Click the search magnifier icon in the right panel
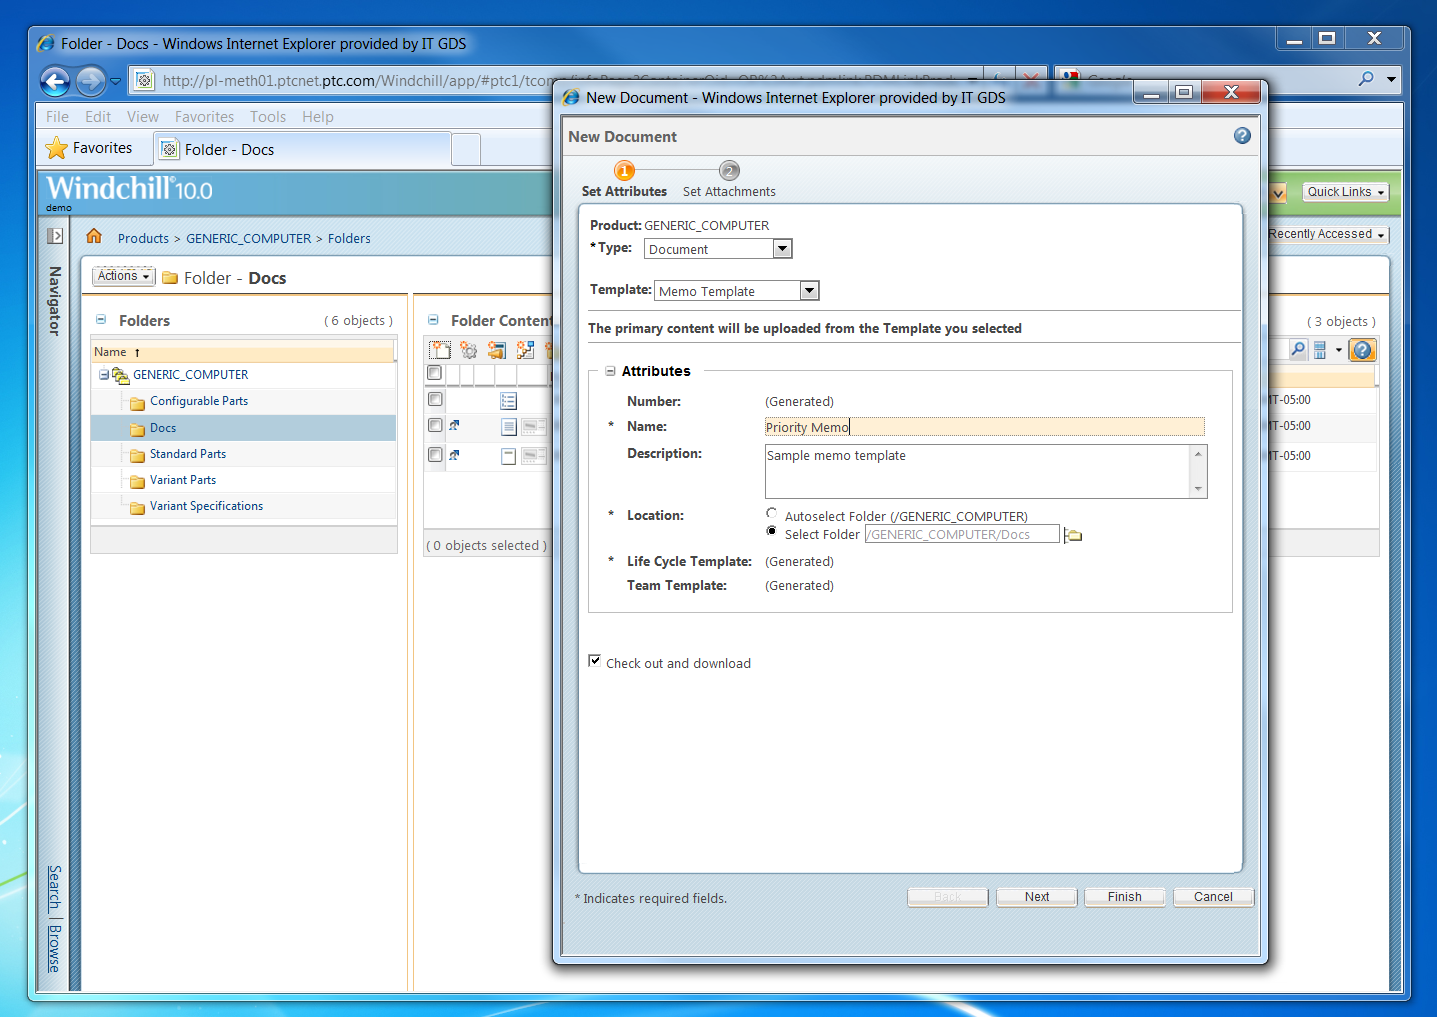This screenshot has width=1437, height=1017. click(1298, 349)
